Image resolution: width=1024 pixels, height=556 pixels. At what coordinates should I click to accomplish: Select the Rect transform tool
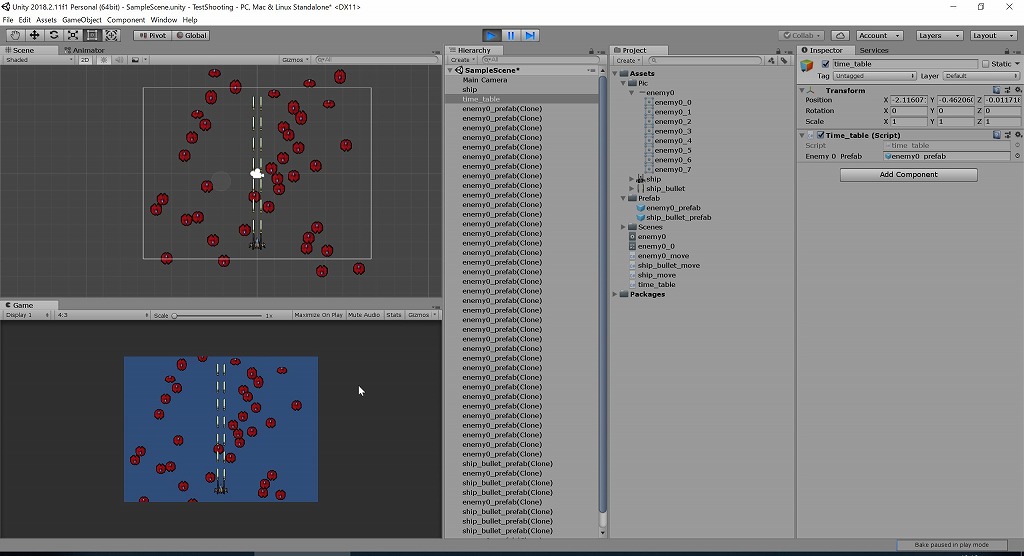tap(92, 35)
